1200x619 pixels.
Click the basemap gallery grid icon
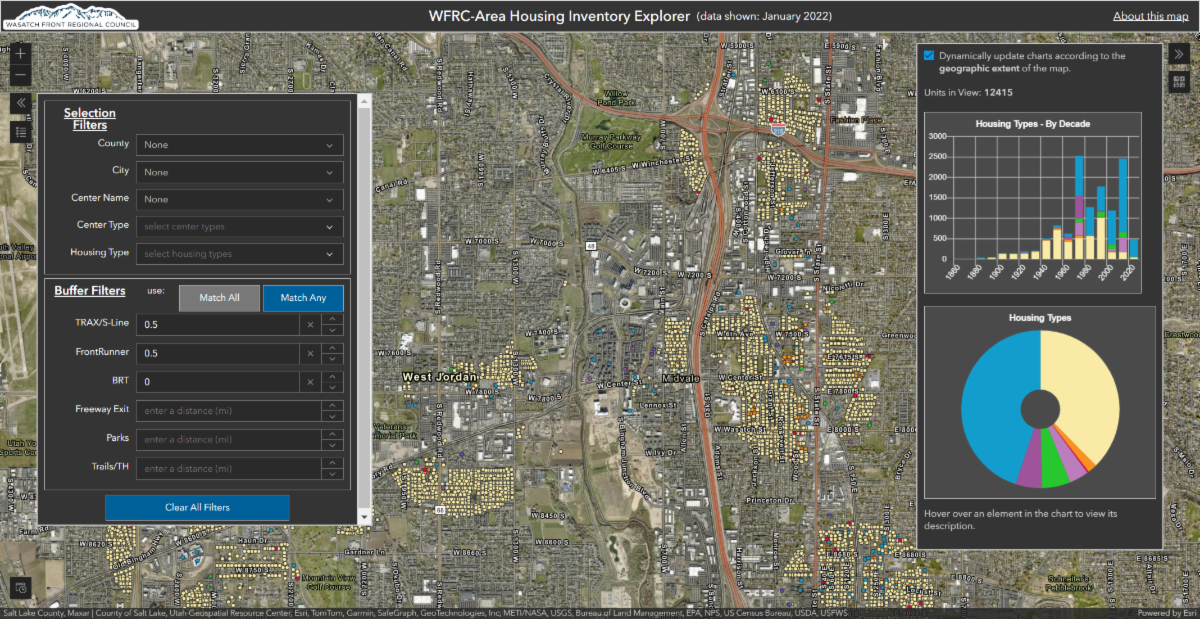point(1177,82)
